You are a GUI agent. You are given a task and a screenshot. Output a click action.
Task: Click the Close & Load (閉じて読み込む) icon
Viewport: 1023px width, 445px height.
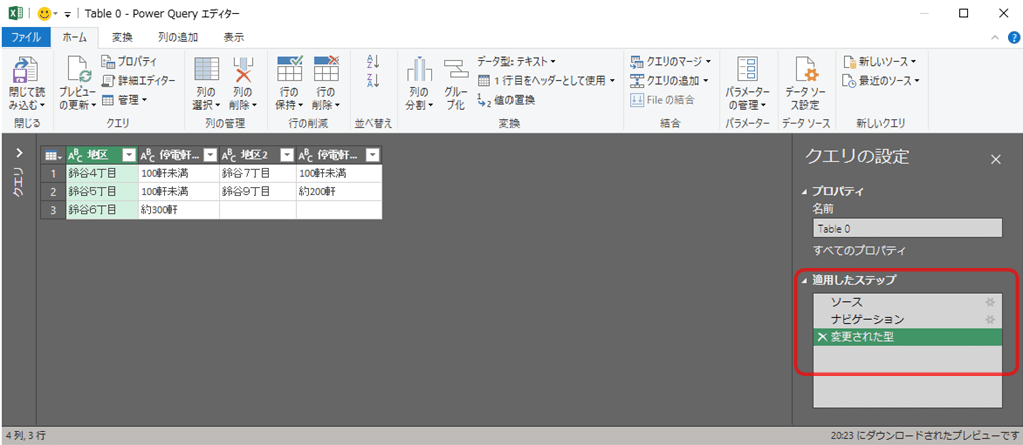[25, 70]
